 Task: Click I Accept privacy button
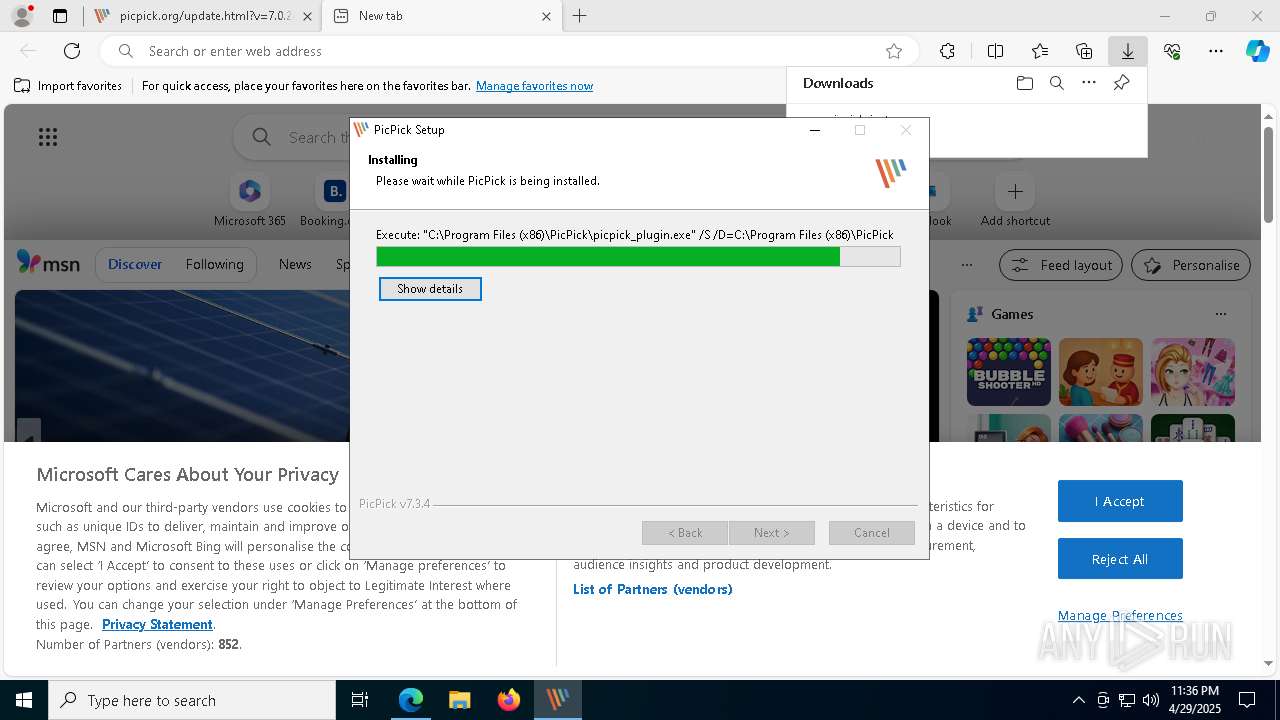click(1120, 501)
